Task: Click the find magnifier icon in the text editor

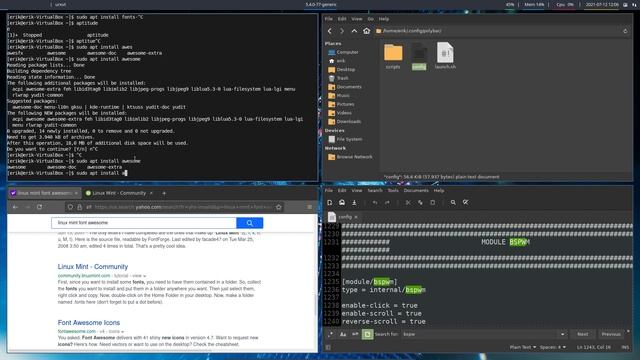Action: 453,202
